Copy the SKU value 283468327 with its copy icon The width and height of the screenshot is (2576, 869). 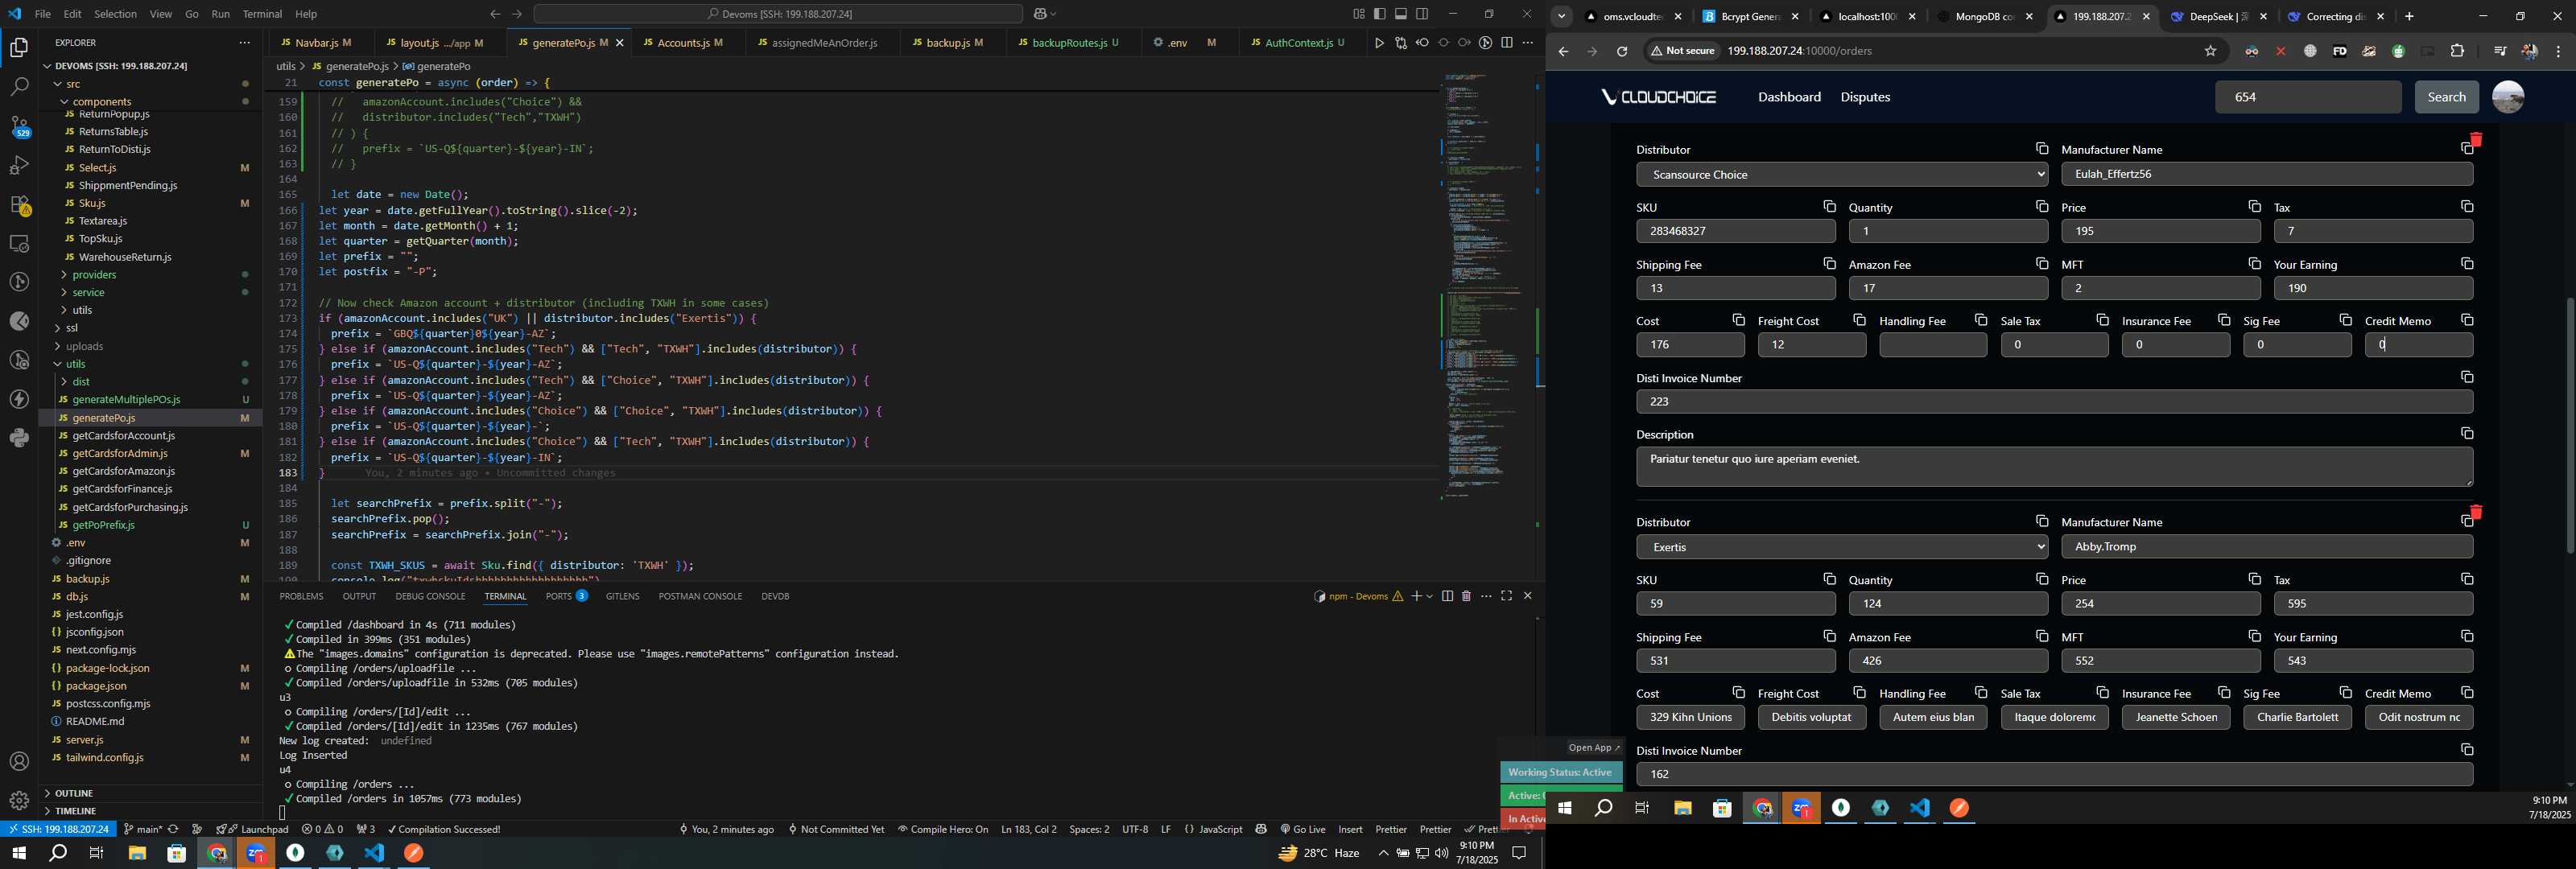click(1829, 206)
